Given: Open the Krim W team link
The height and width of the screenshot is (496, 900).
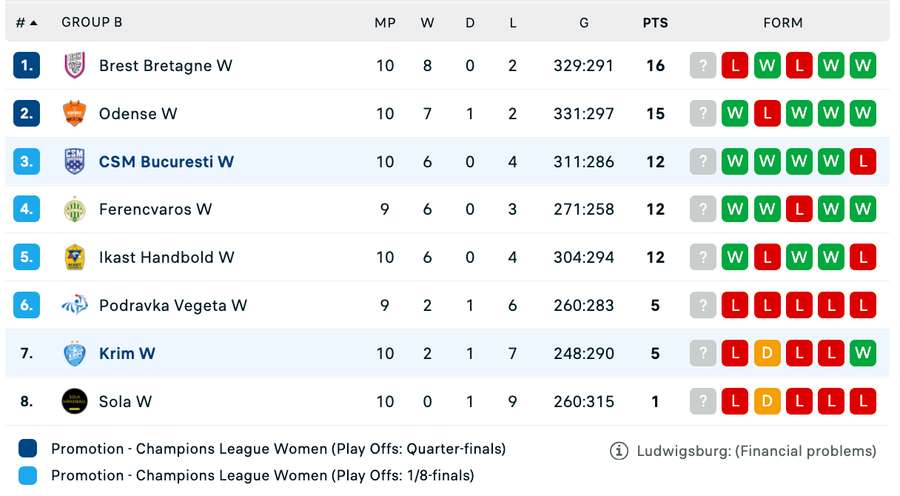Looking at the screenshot, I should pos(127,354).
